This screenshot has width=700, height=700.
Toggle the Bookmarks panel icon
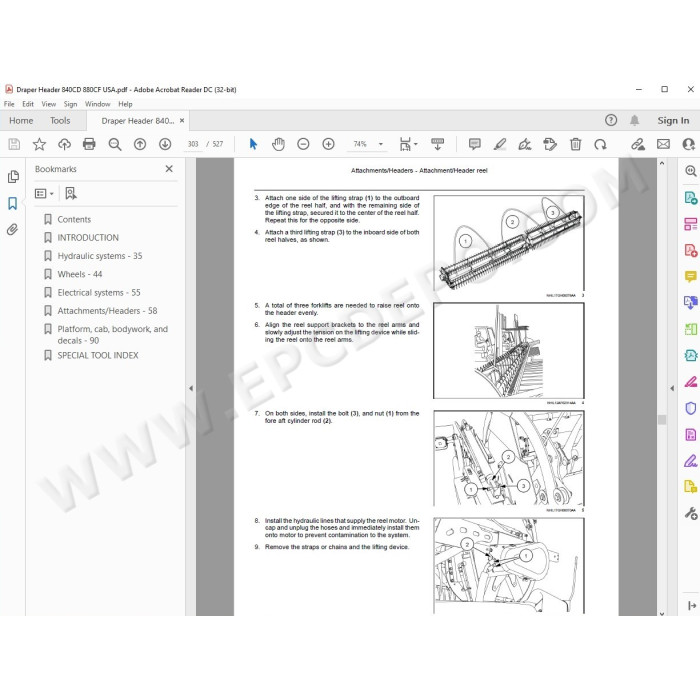pyautogui.click(x=12, y=203)
